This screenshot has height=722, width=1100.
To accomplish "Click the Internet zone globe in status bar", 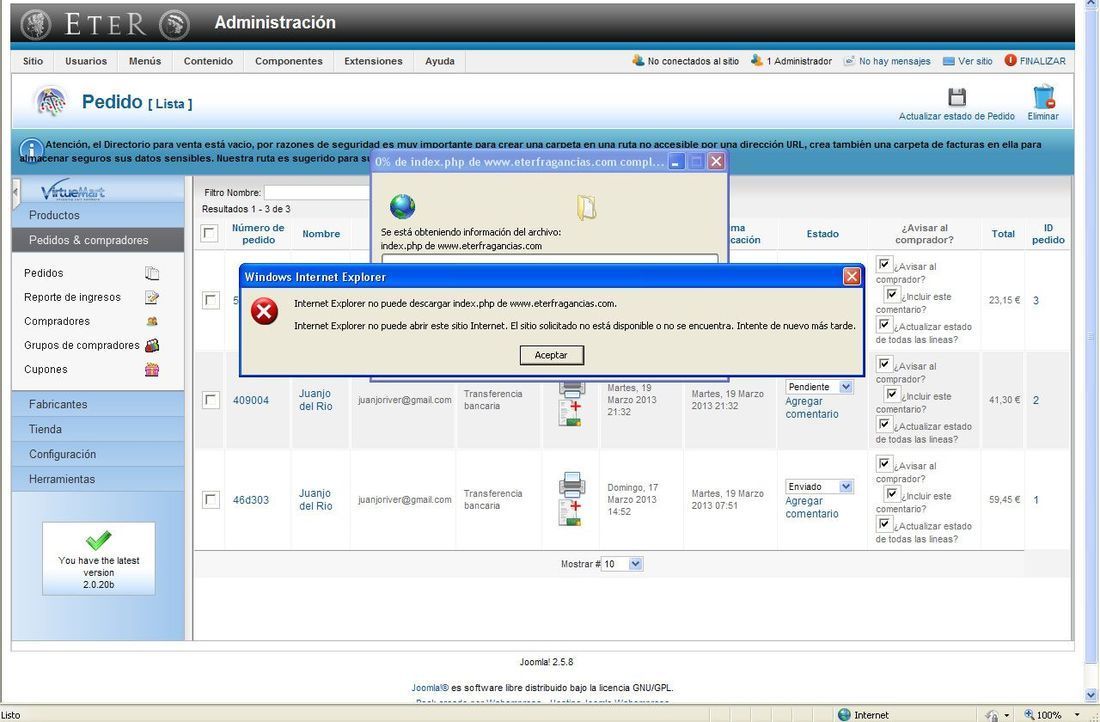I will pos(844,714).
